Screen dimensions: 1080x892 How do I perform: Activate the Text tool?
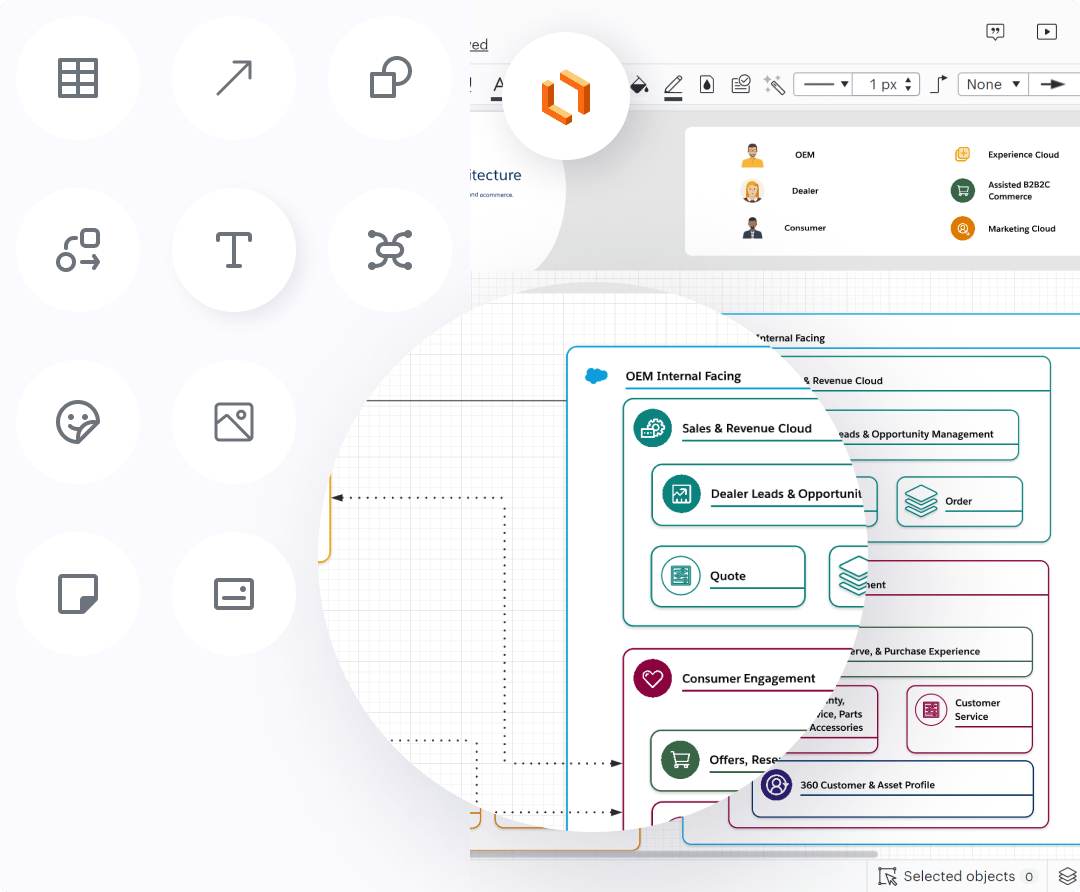(234, 250)
